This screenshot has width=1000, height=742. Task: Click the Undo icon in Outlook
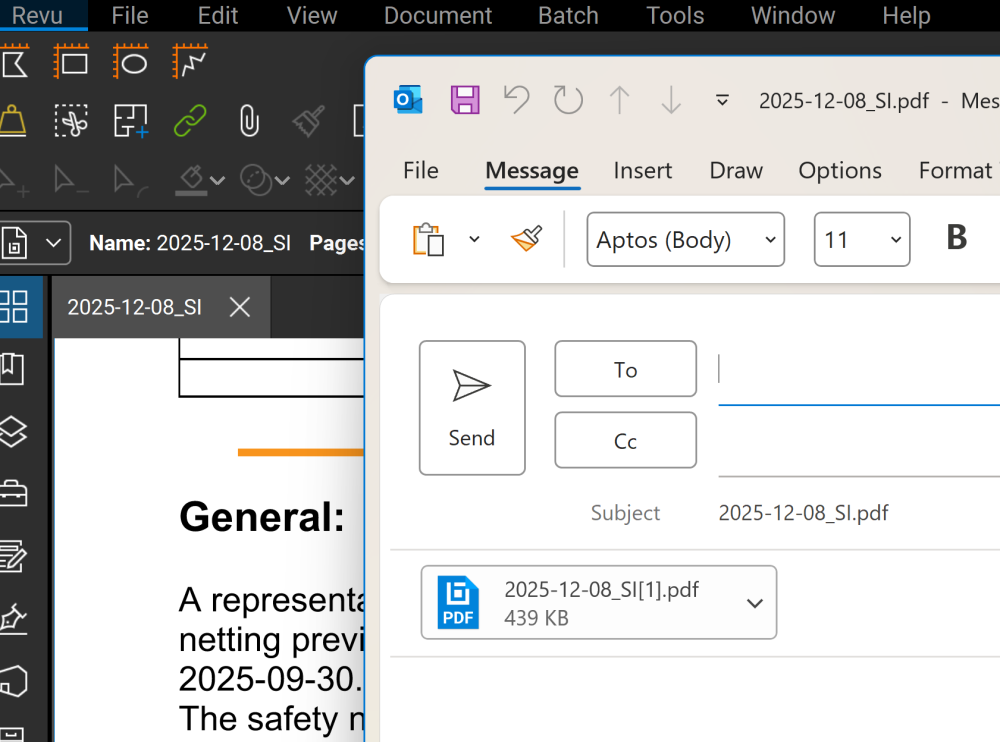click(516, 100)
